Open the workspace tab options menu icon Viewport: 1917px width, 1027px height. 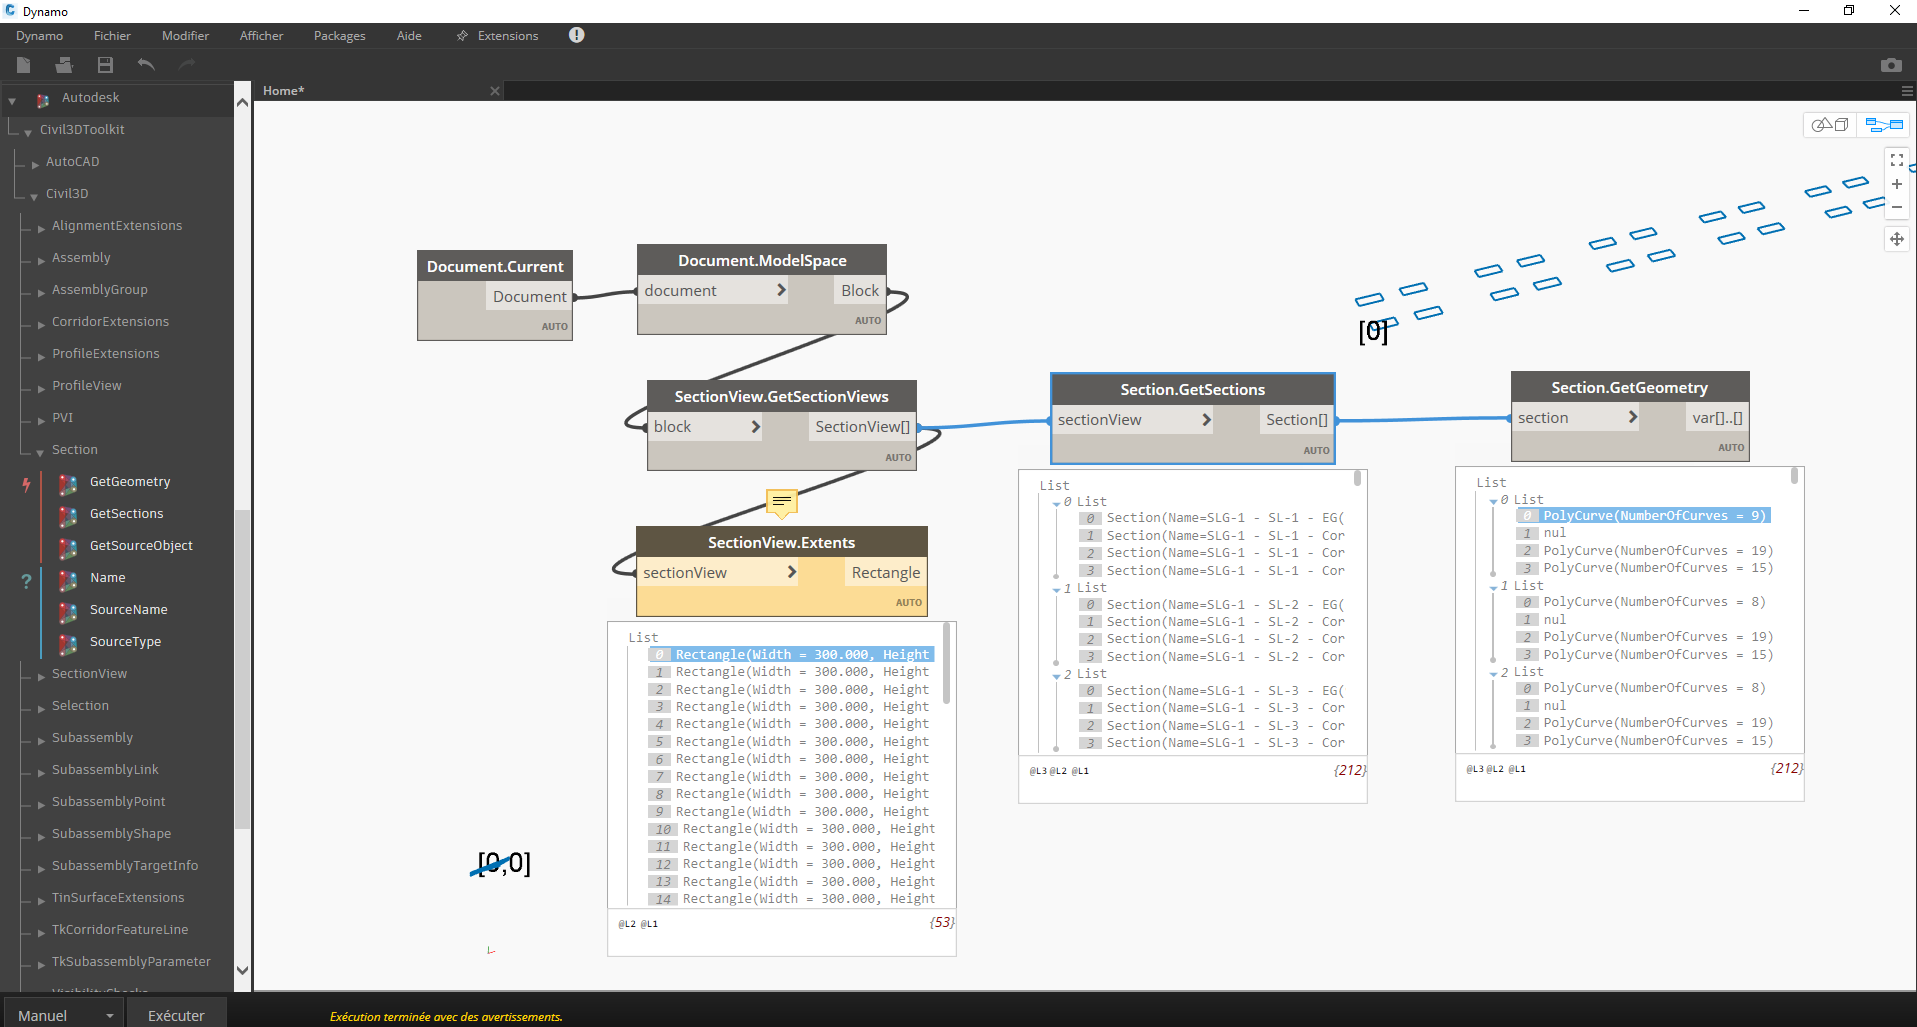(1907, 91)
